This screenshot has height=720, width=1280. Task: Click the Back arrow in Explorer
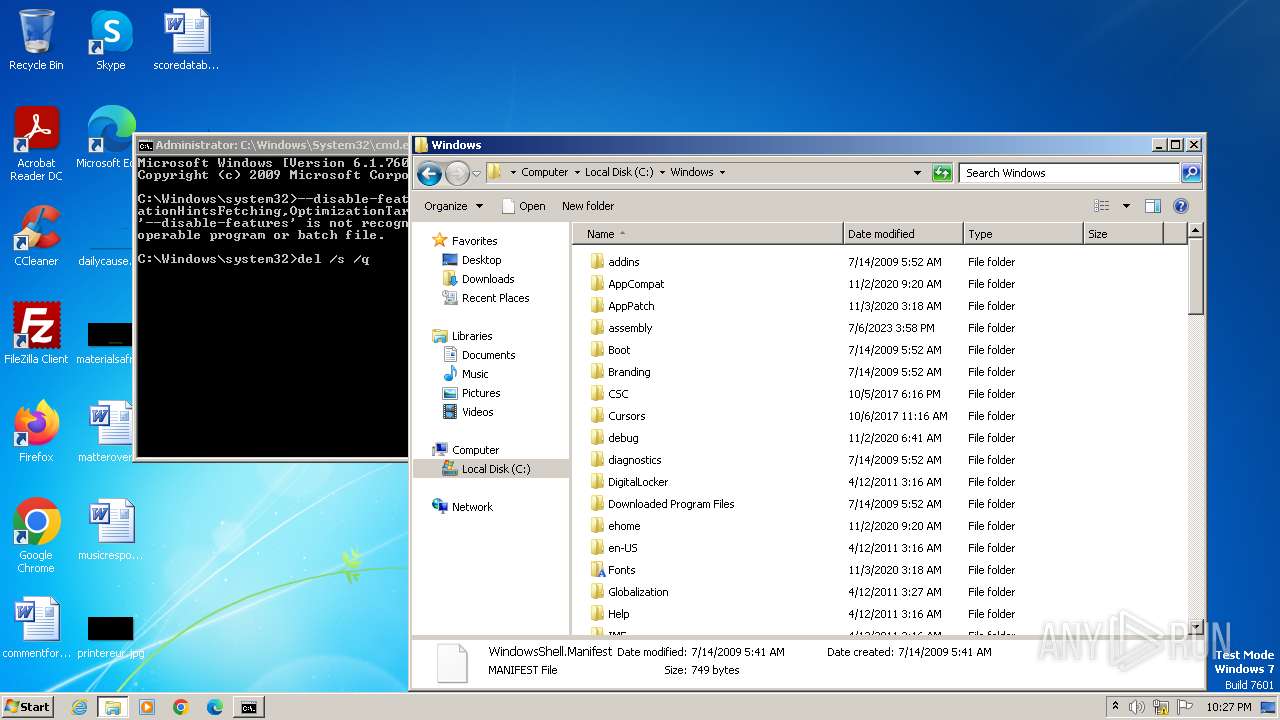tap(429, 173)
